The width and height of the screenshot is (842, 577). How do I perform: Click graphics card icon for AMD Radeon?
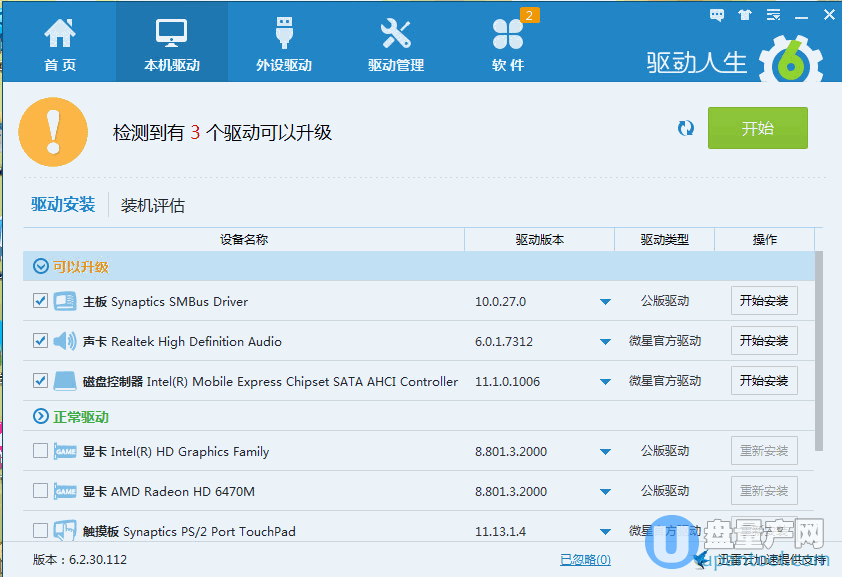coord(65,491)
